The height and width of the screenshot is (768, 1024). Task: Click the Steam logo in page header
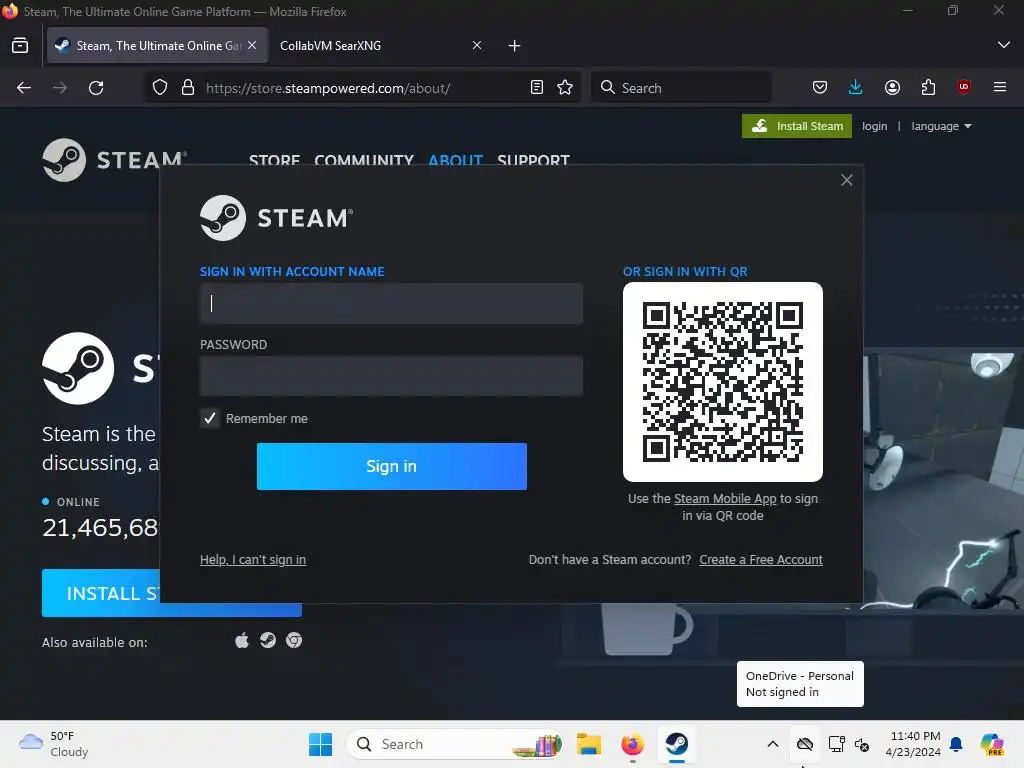[x=115, y=160]
